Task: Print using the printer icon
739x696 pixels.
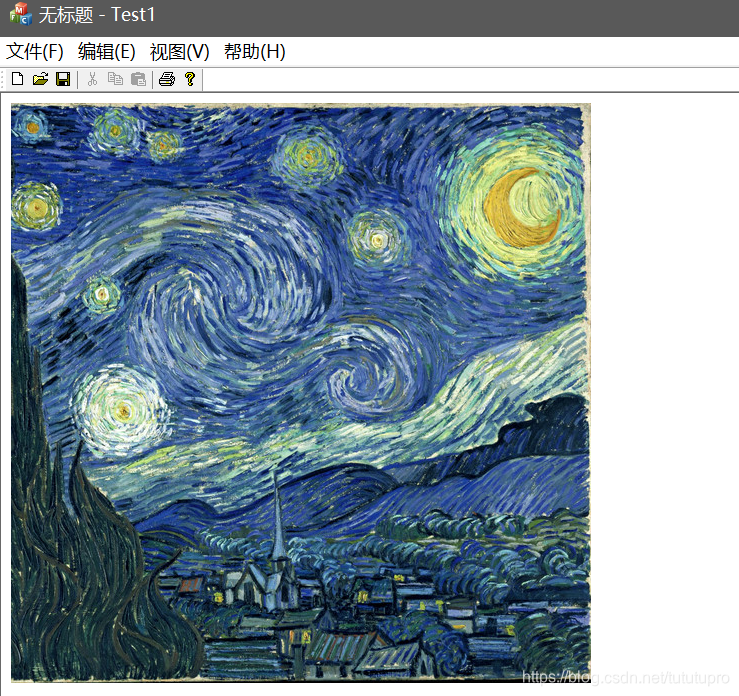Action: click(x=167, y=79)
